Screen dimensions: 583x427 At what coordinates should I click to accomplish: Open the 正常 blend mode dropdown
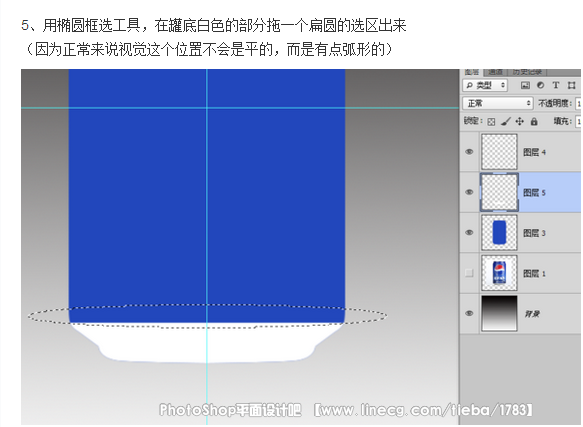498,103
